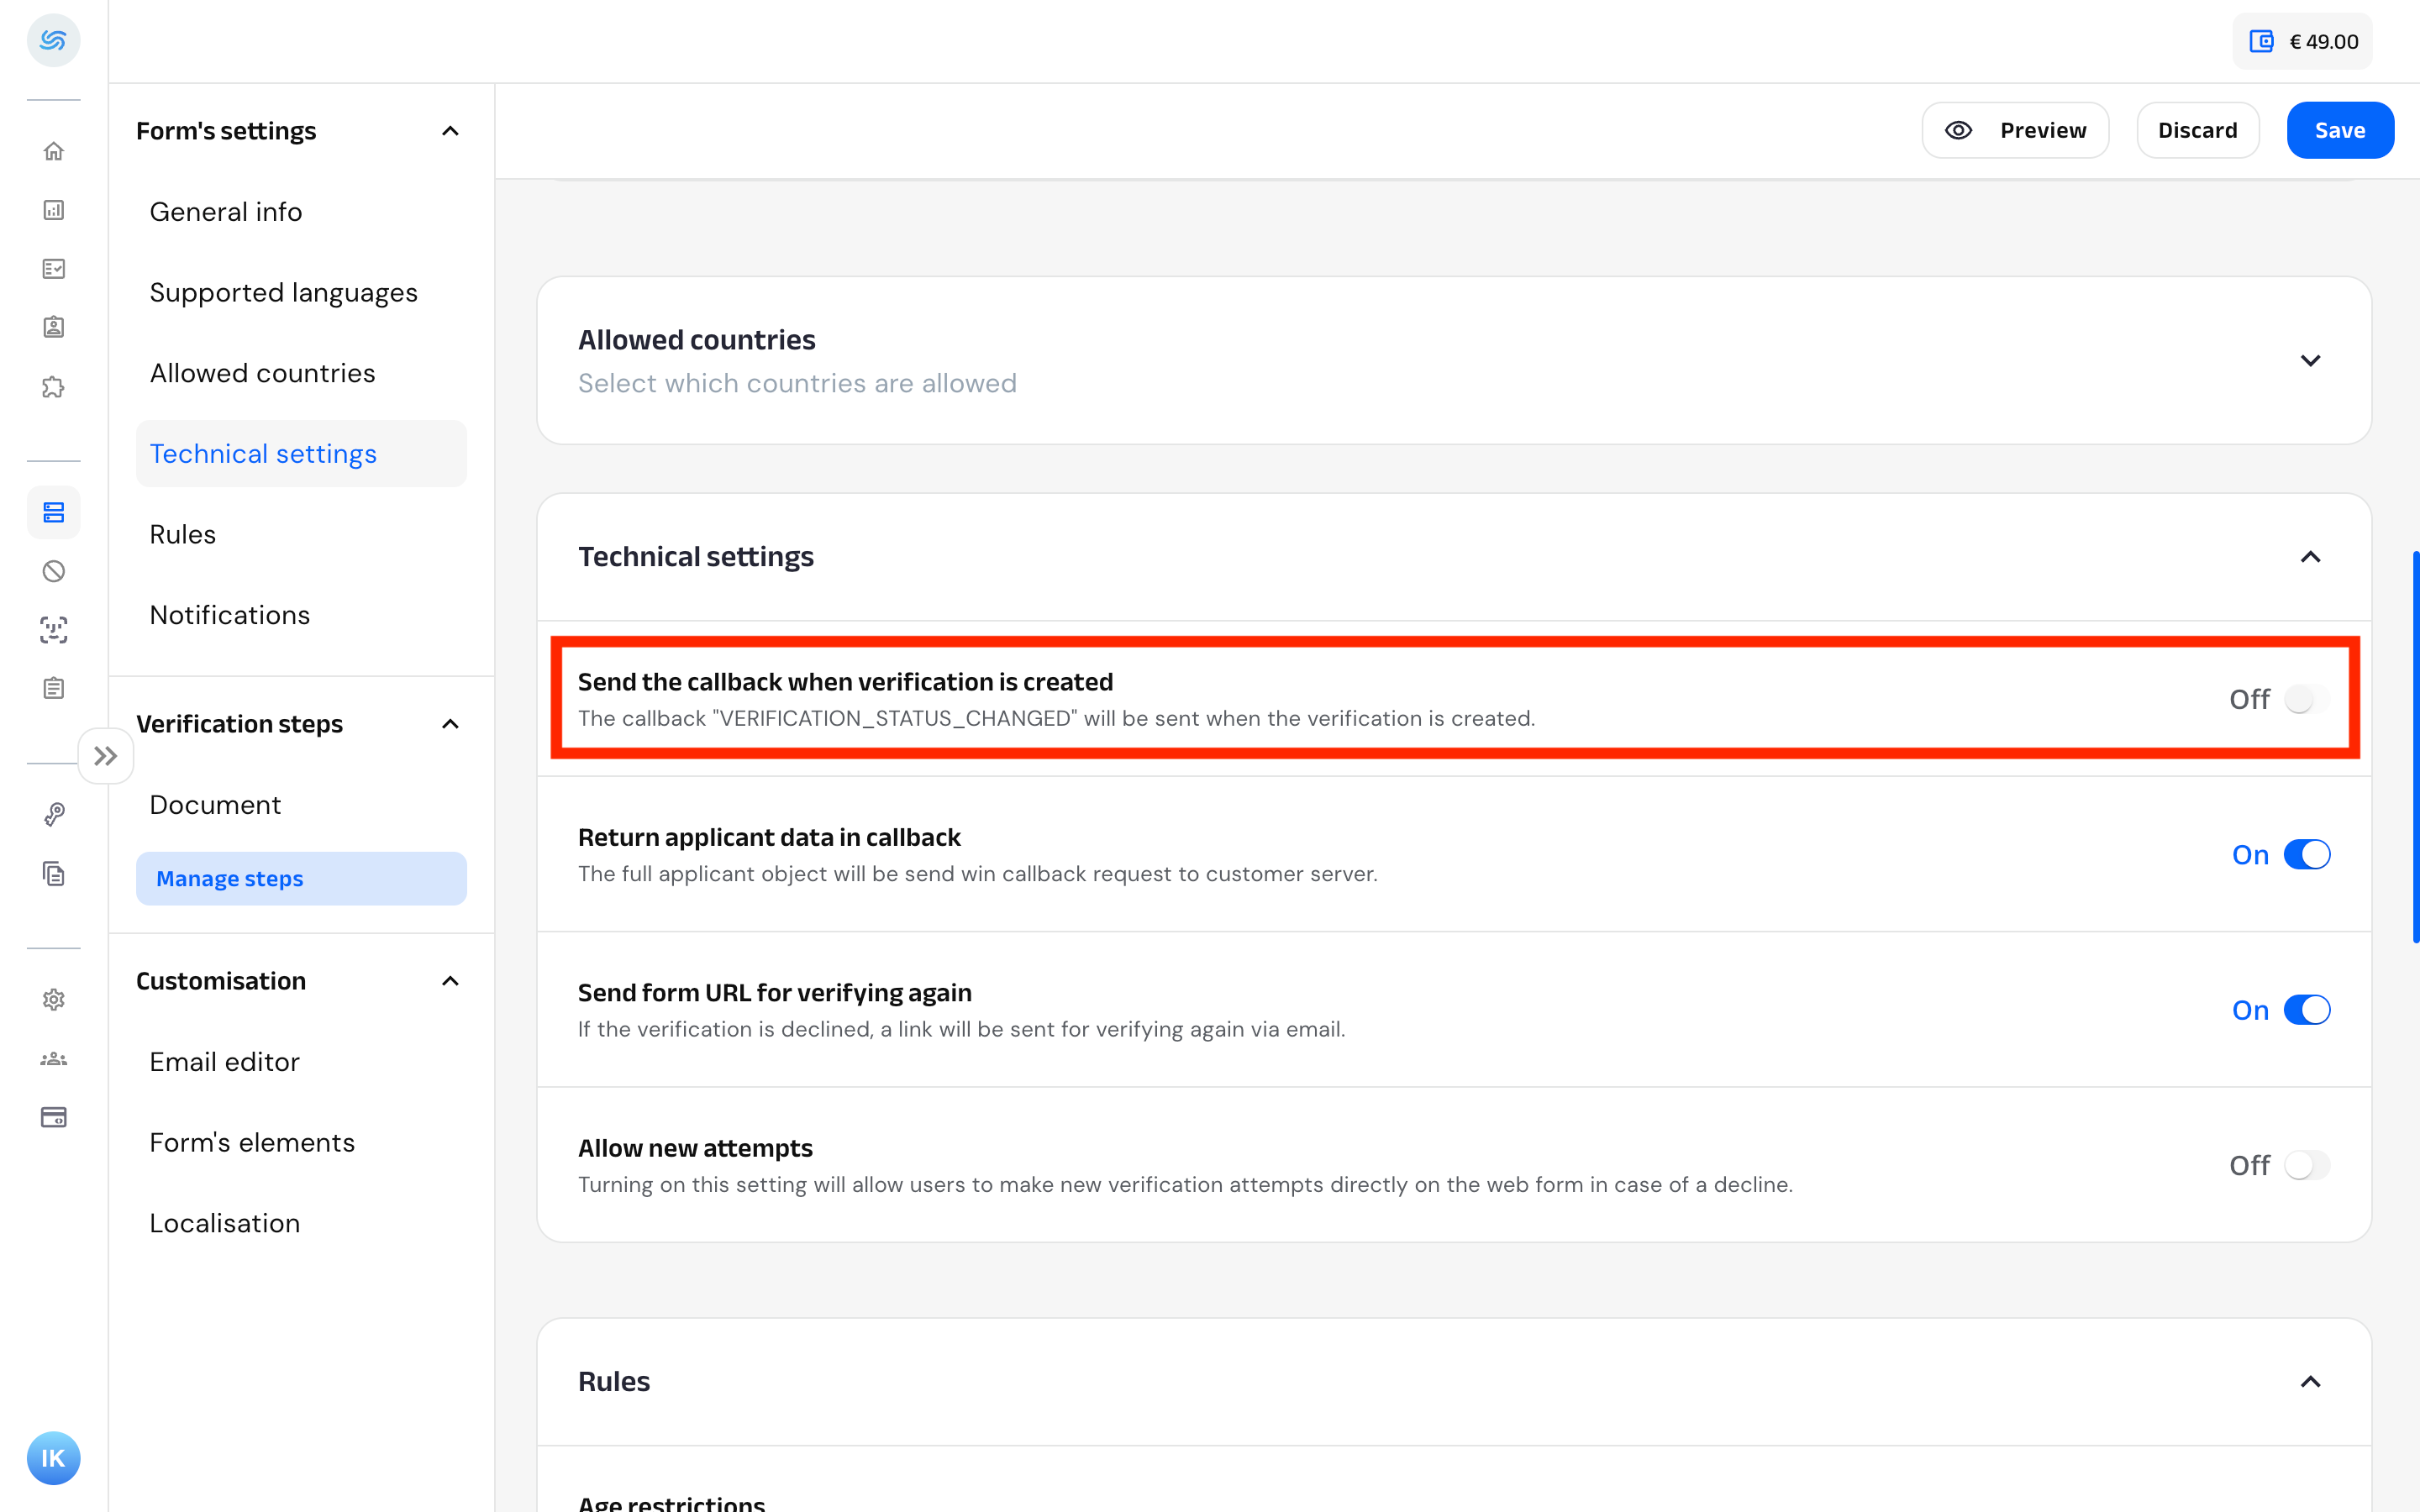Collapse the Rules card

pos(2310,1382)
